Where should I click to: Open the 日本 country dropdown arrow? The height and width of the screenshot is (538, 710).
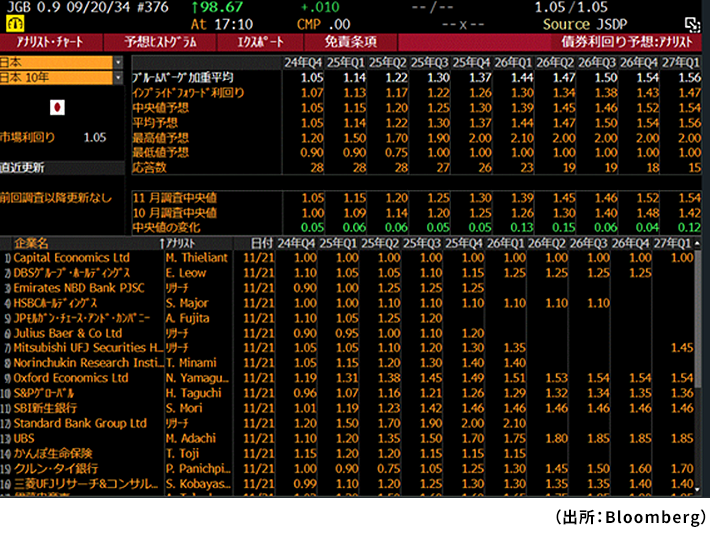pyautogui.click(x=118, y=62)
